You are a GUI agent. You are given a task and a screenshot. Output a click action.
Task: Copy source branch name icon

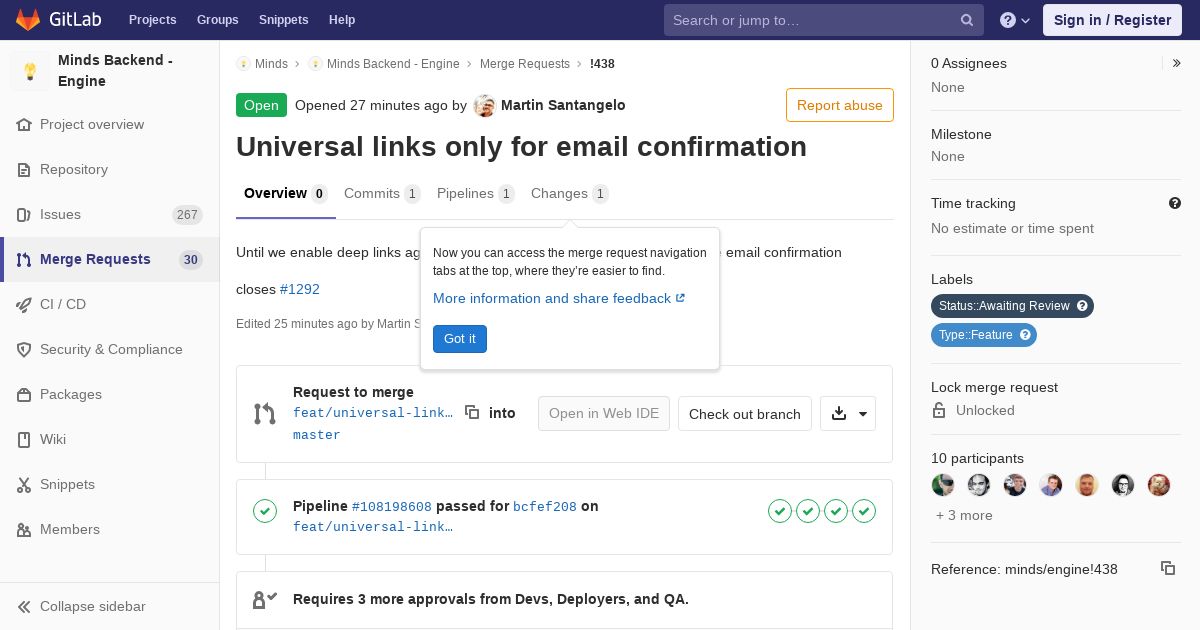tap(472, 412)
